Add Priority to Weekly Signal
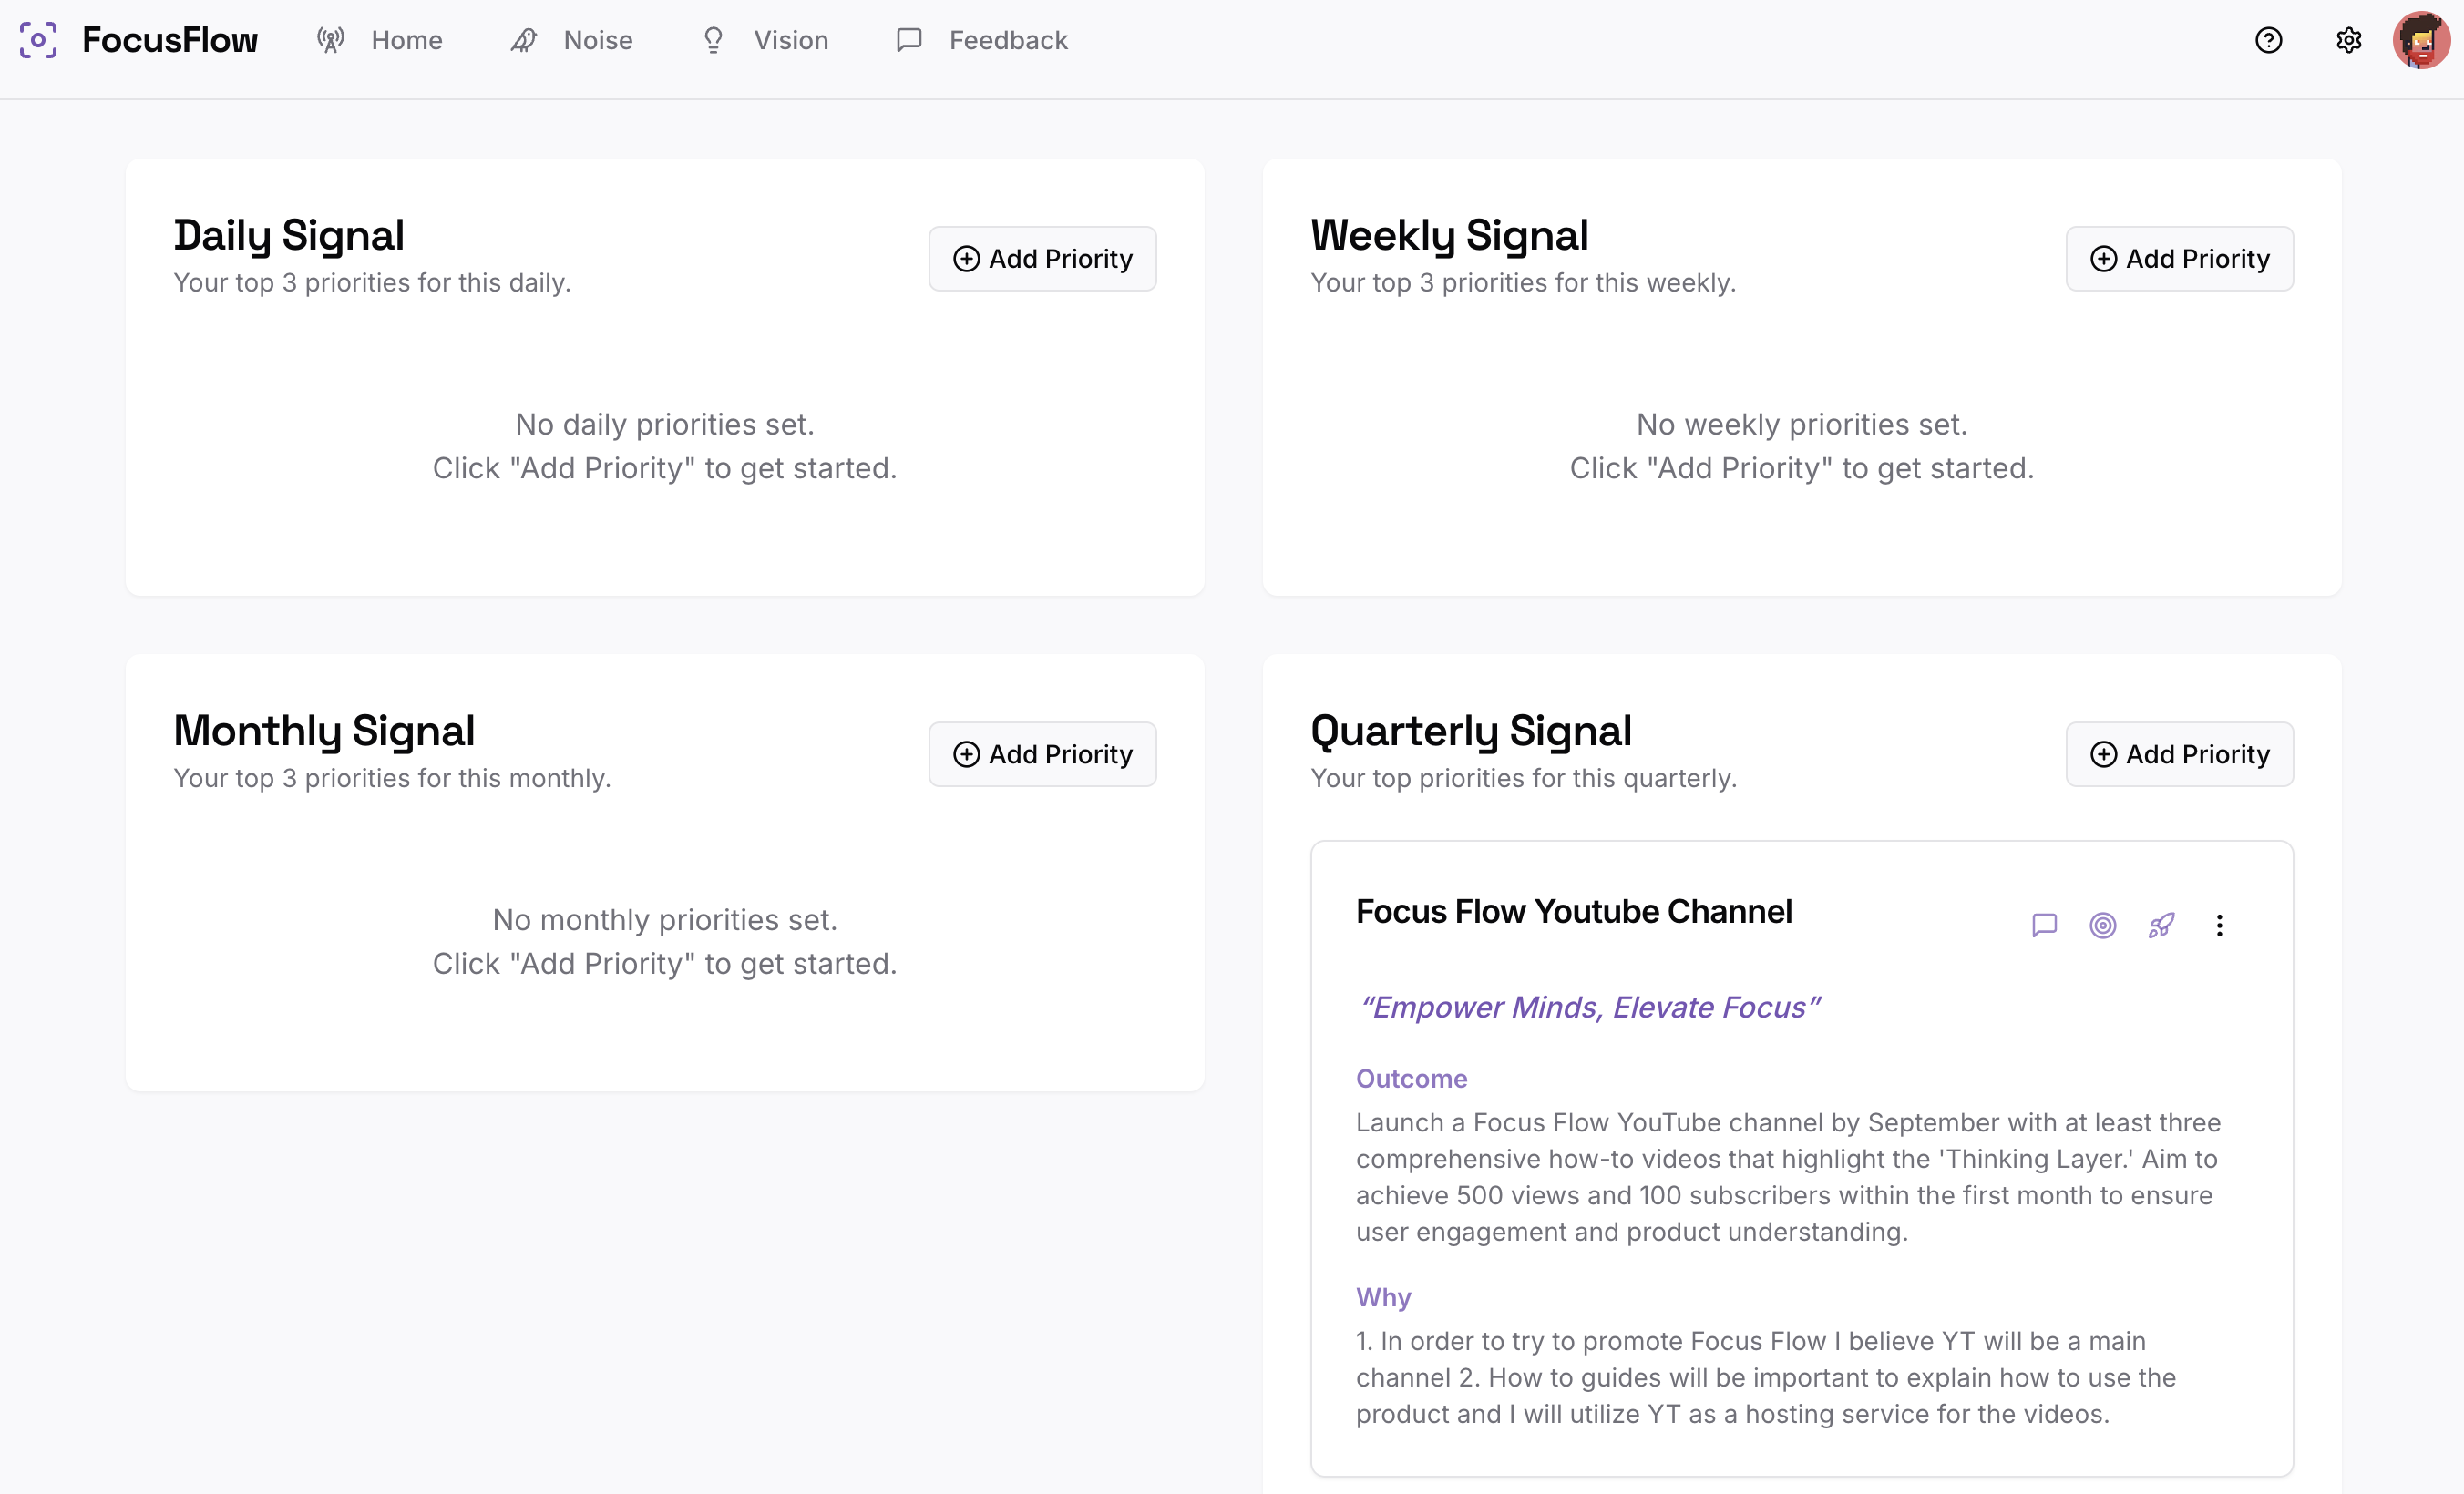 (x=2179, y=259)
